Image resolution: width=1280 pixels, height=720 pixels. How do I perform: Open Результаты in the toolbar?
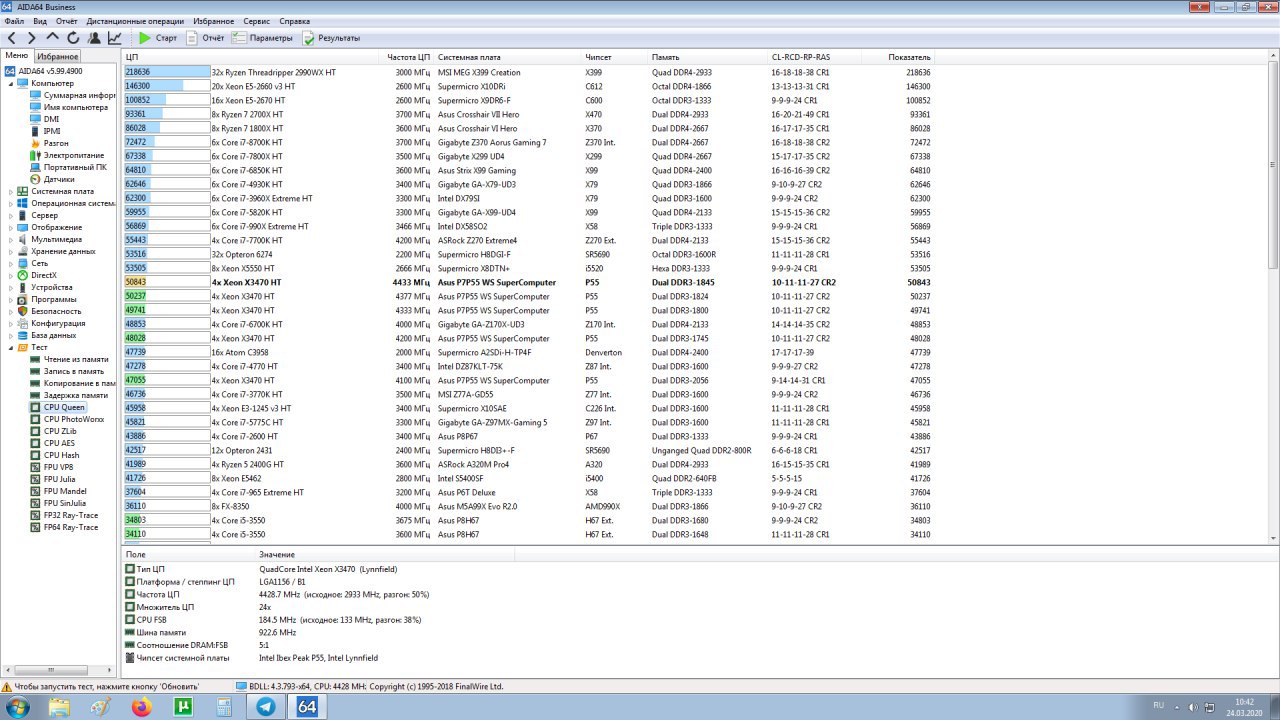click(x=331, y=38)
